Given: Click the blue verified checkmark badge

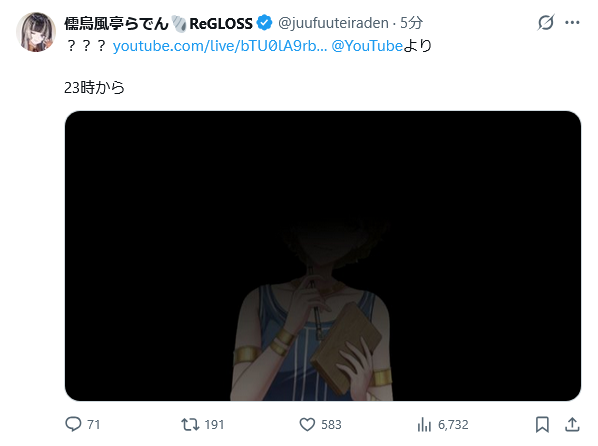Looking at the screenshot, I should click(264, 23).
